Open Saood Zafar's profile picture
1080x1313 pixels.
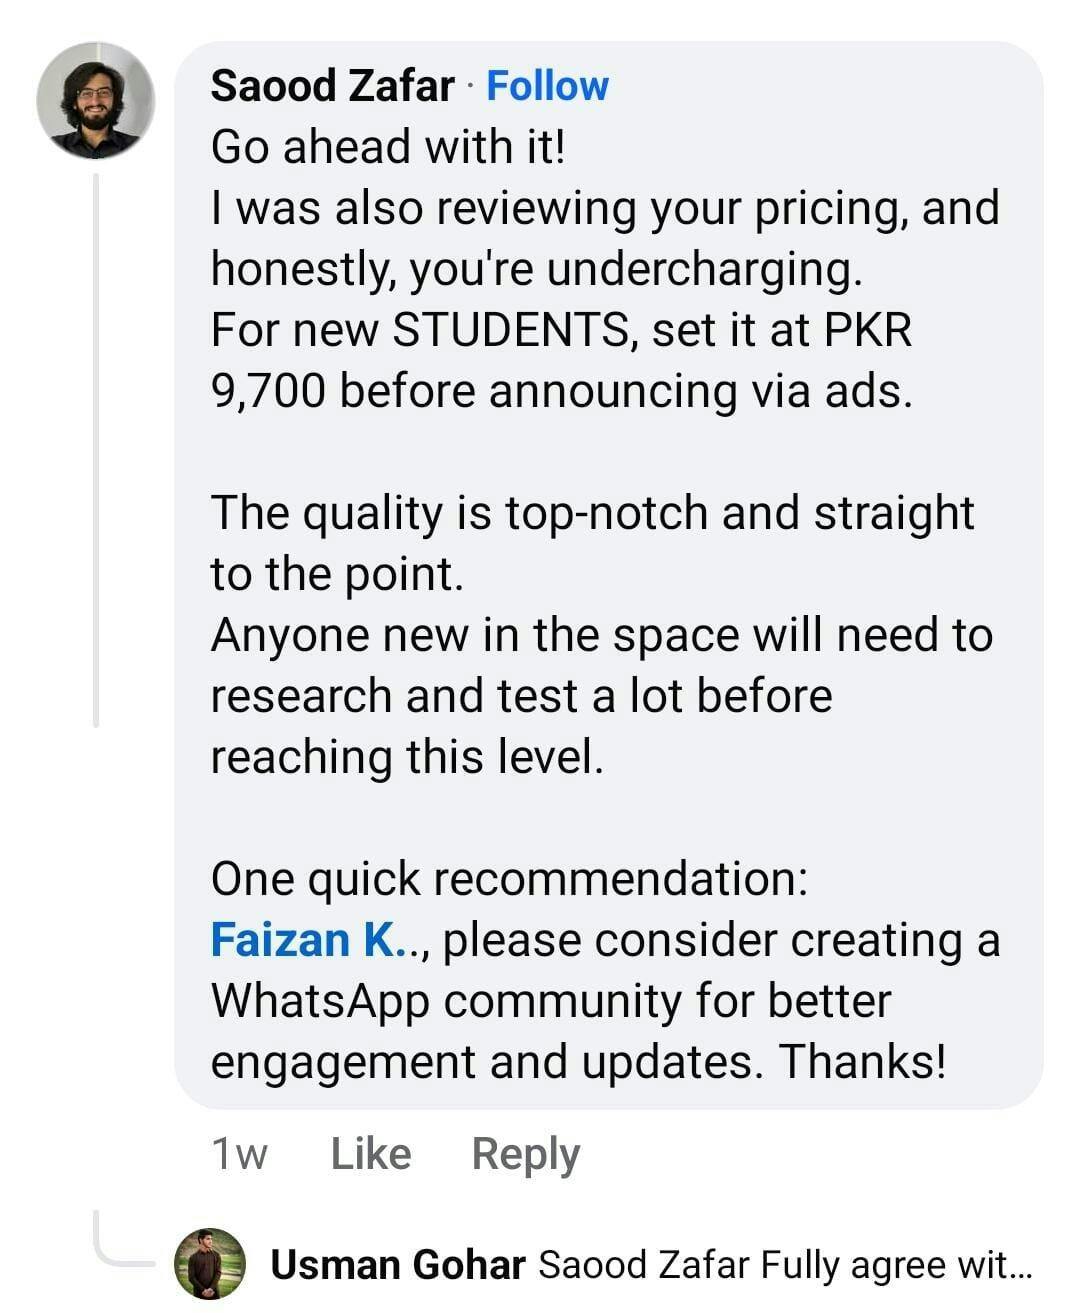95,100
